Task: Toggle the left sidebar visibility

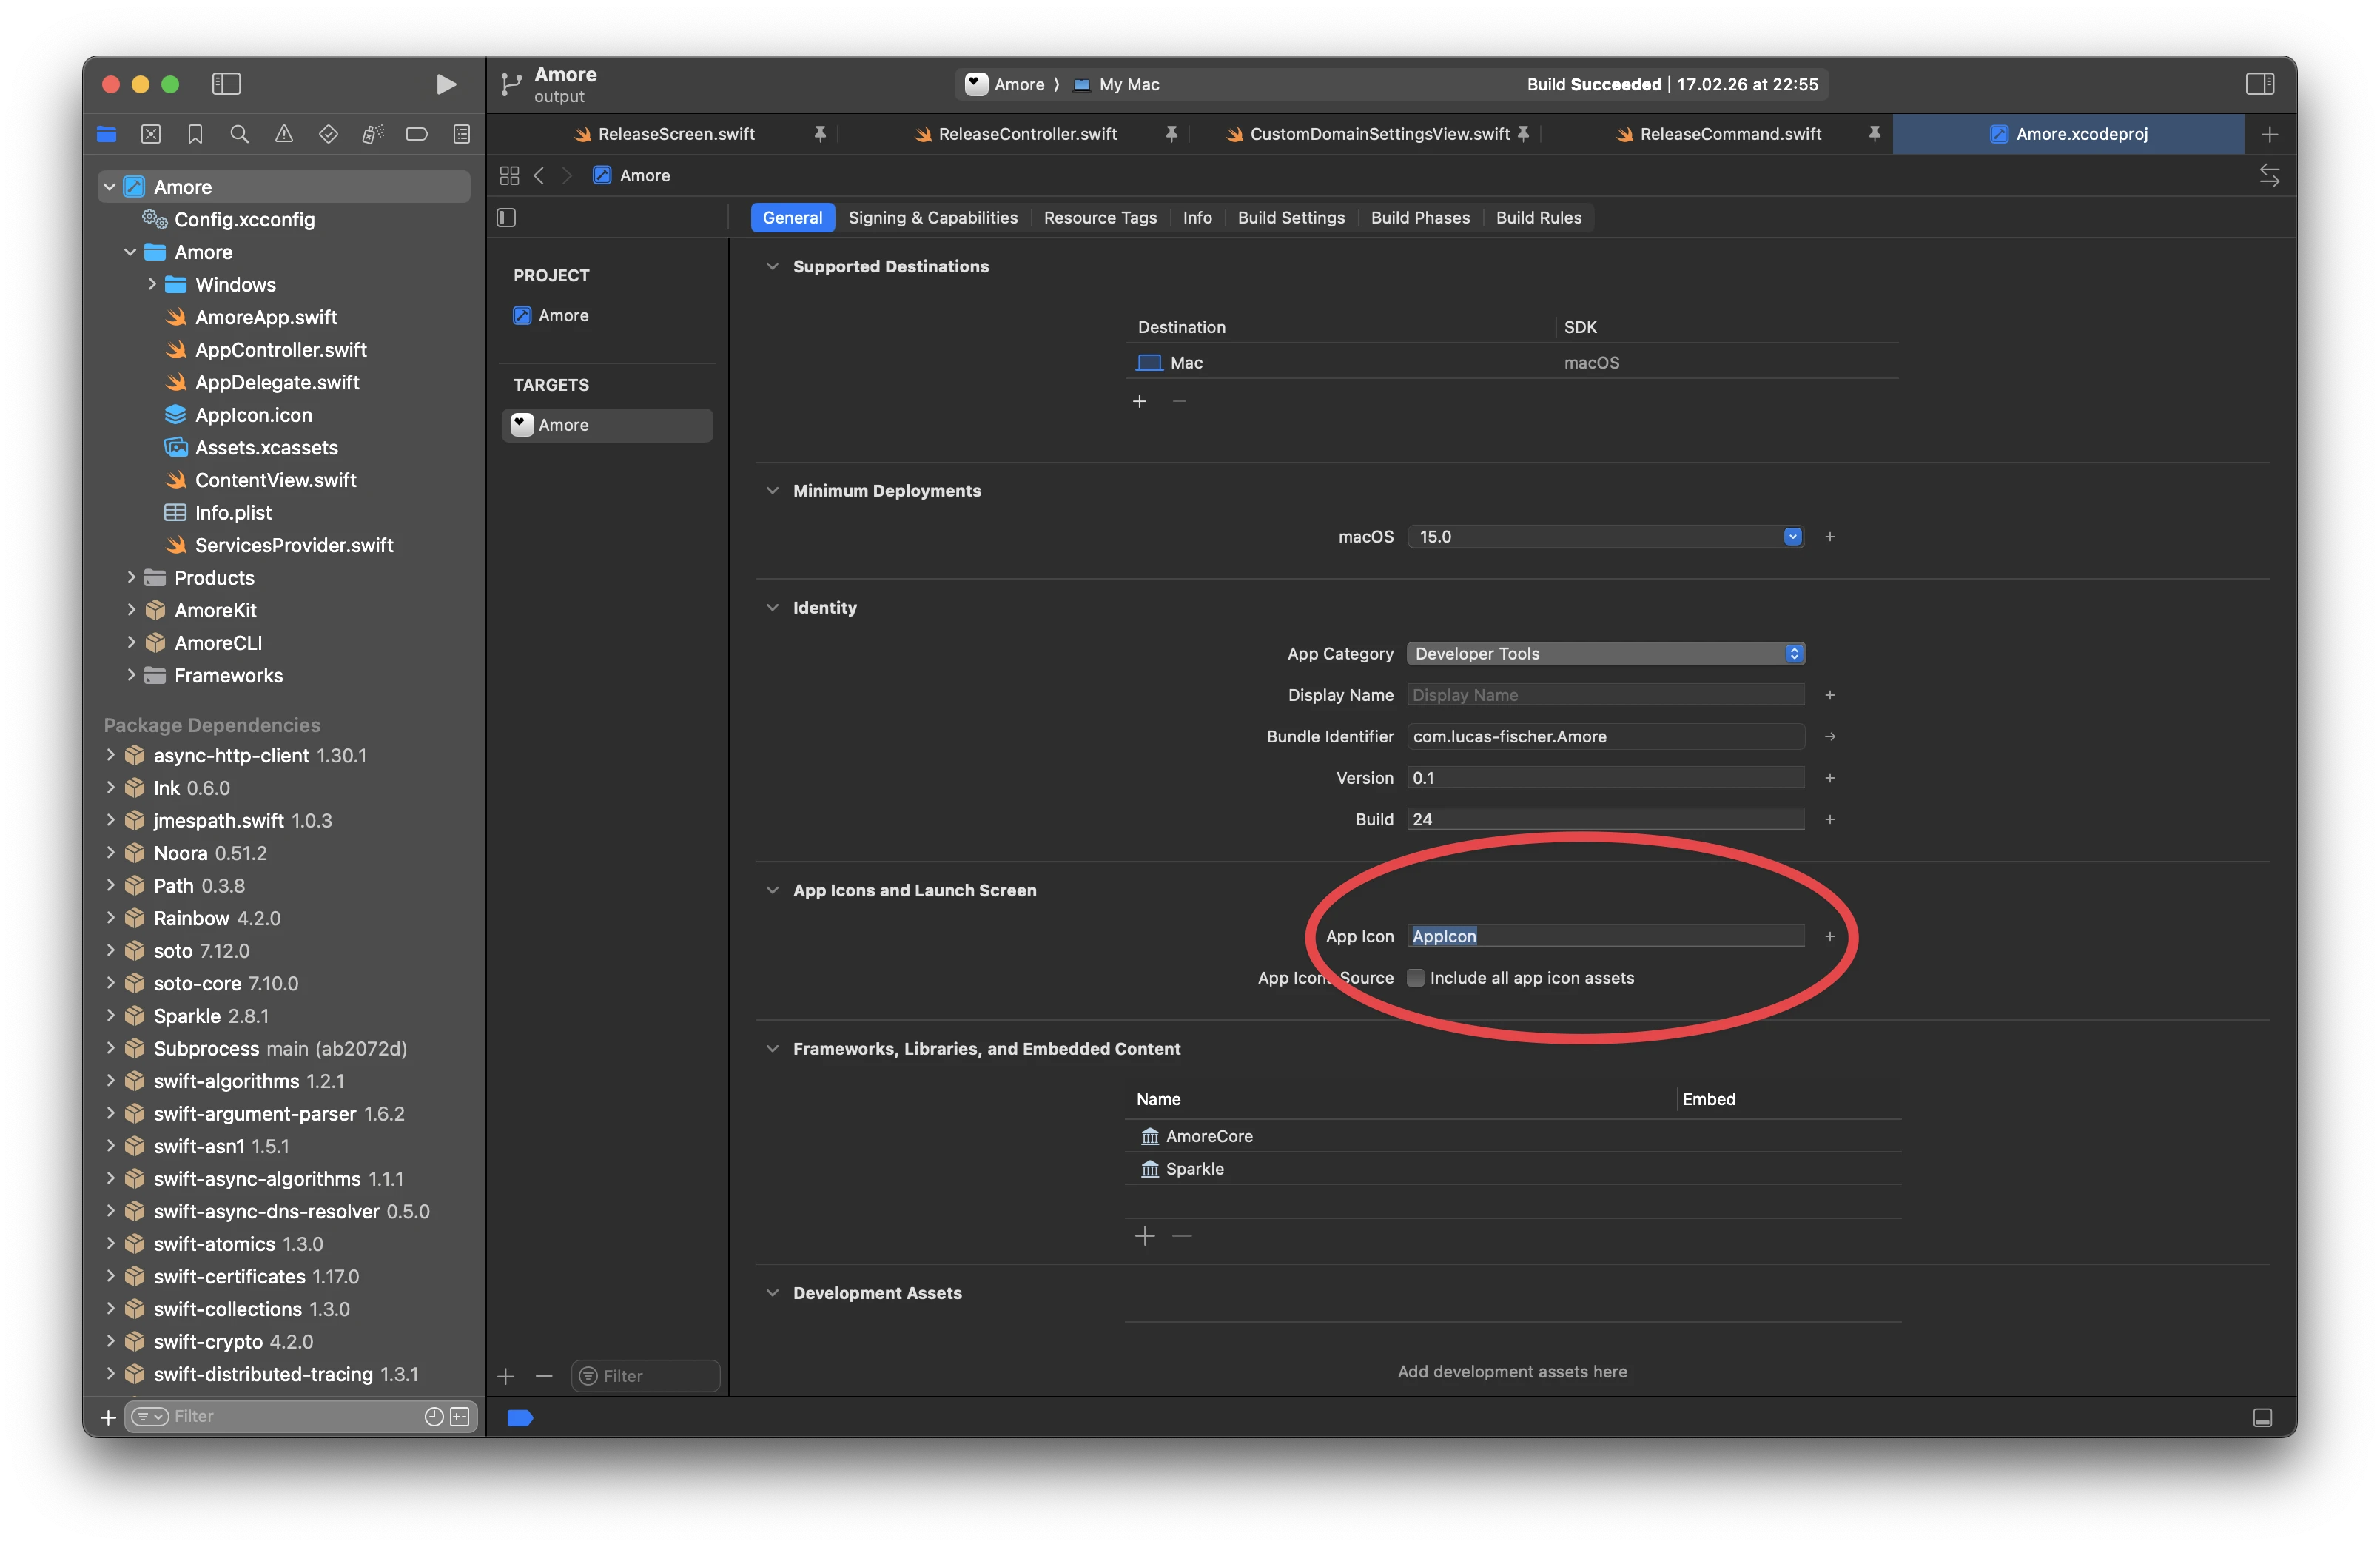Action: (226, 84)
